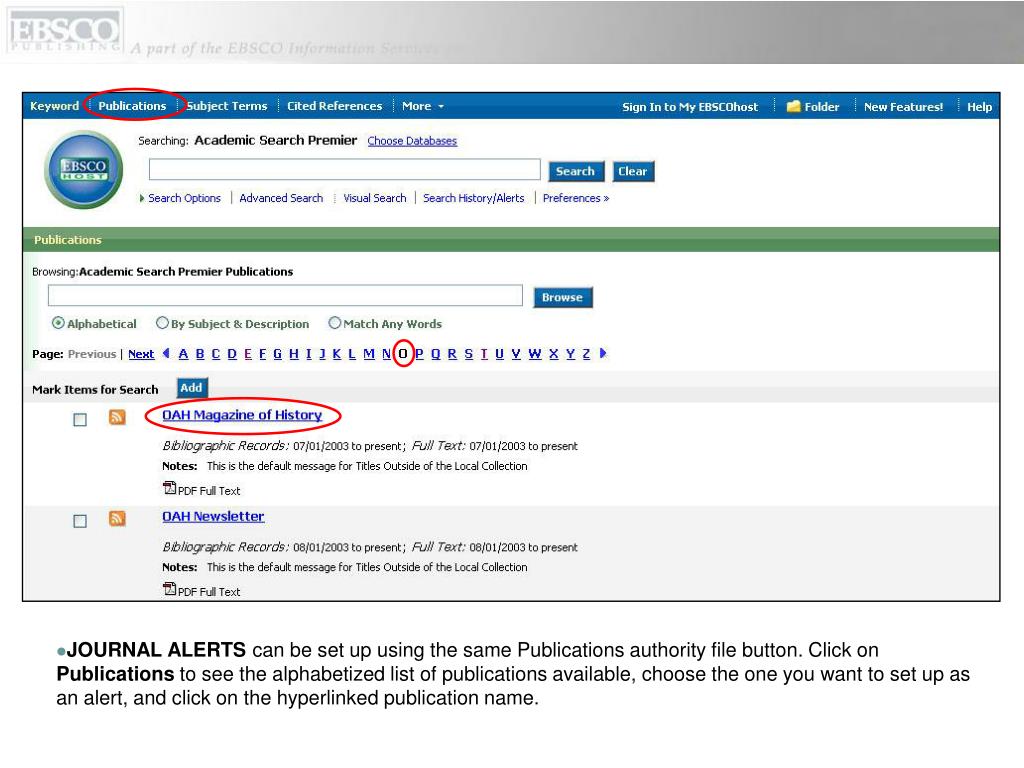The width and height of the screenshot is (1024, 768).
Task: Open the Keyword tab
Action: 54,106
